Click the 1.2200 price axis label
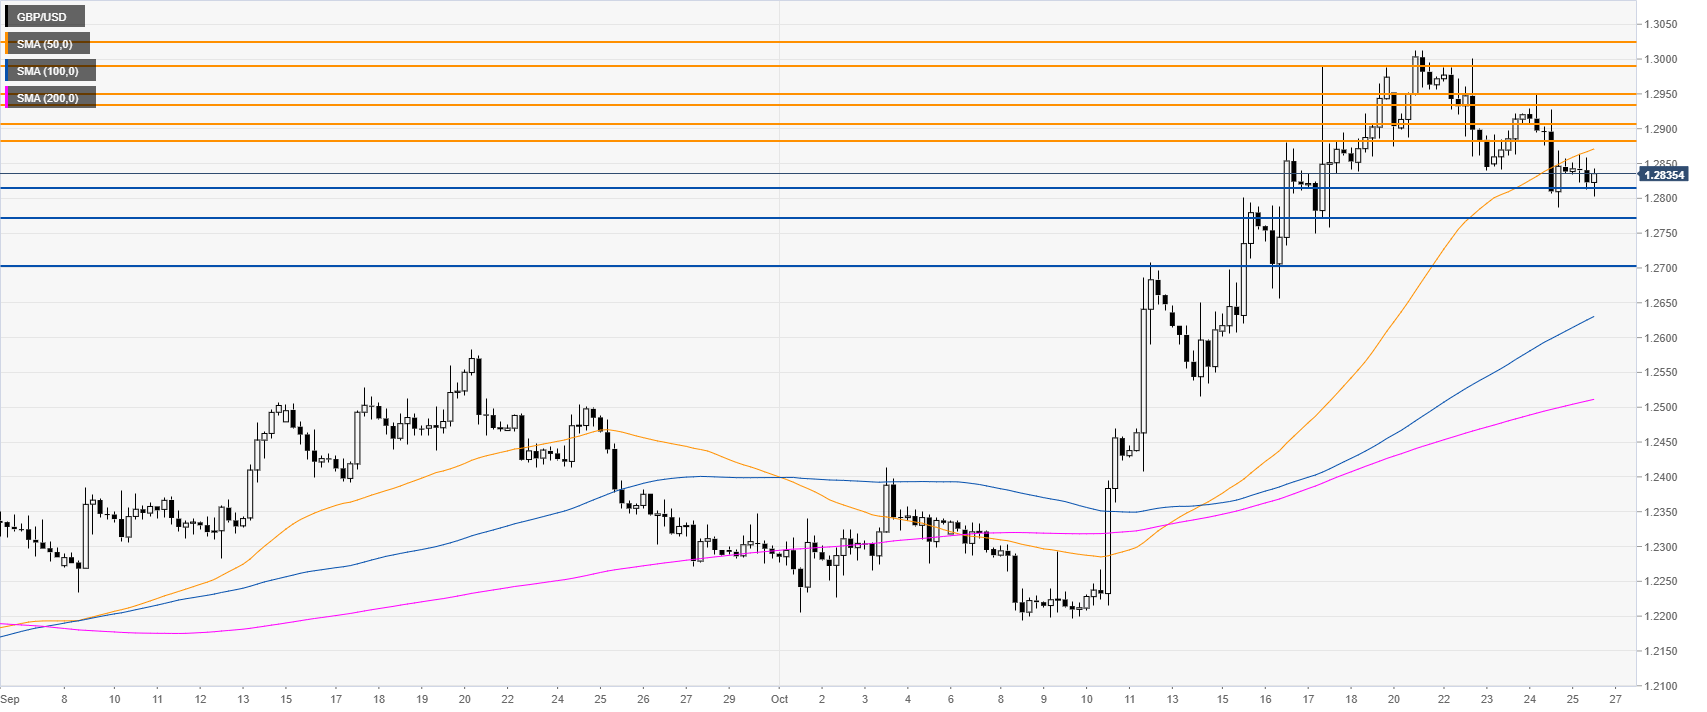 point(1661,616)
